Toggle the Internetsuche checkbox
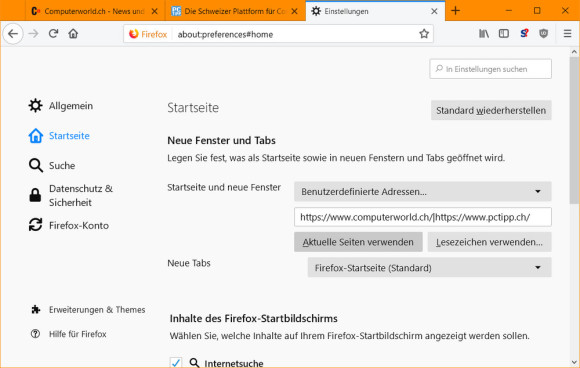This screenshot has height=368, width=580. [x=176, y=362]
